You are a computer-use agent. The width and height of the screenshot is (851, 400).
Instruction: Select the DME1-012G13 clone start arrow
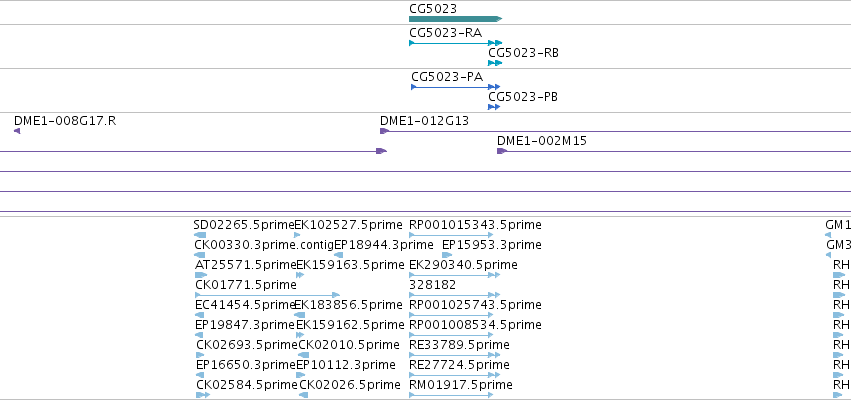pos(384,131)
